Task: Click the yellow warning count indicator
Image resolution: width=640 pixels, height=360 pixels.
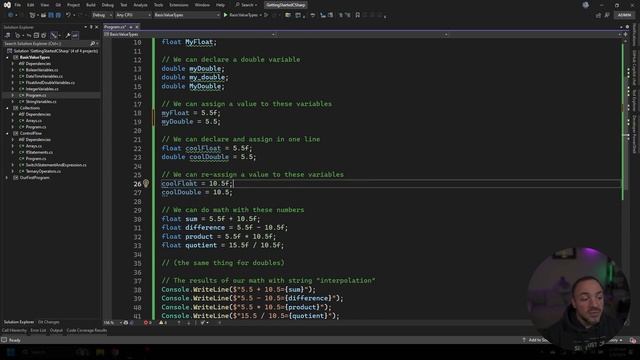Action: (x=163, y=323)
